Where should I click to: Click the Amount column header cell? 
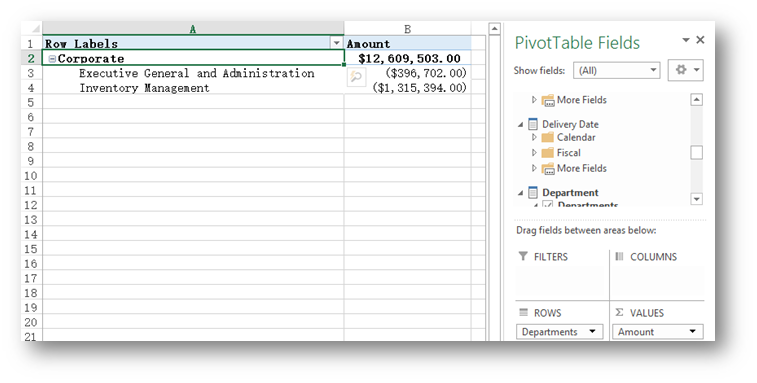click(x=407, y=43)
